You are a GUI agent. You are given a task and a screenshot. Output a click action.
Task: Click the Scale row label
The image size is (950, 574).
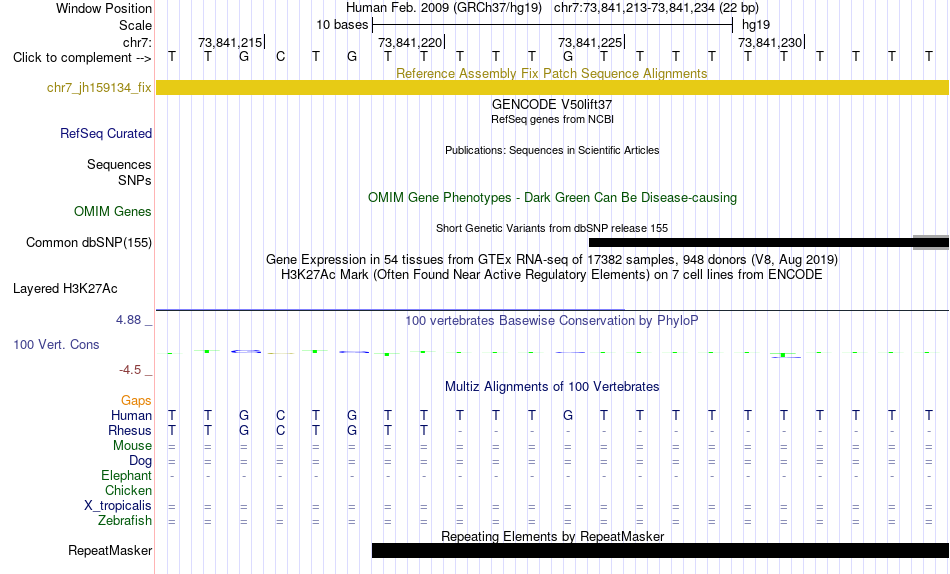click(135, 25)
